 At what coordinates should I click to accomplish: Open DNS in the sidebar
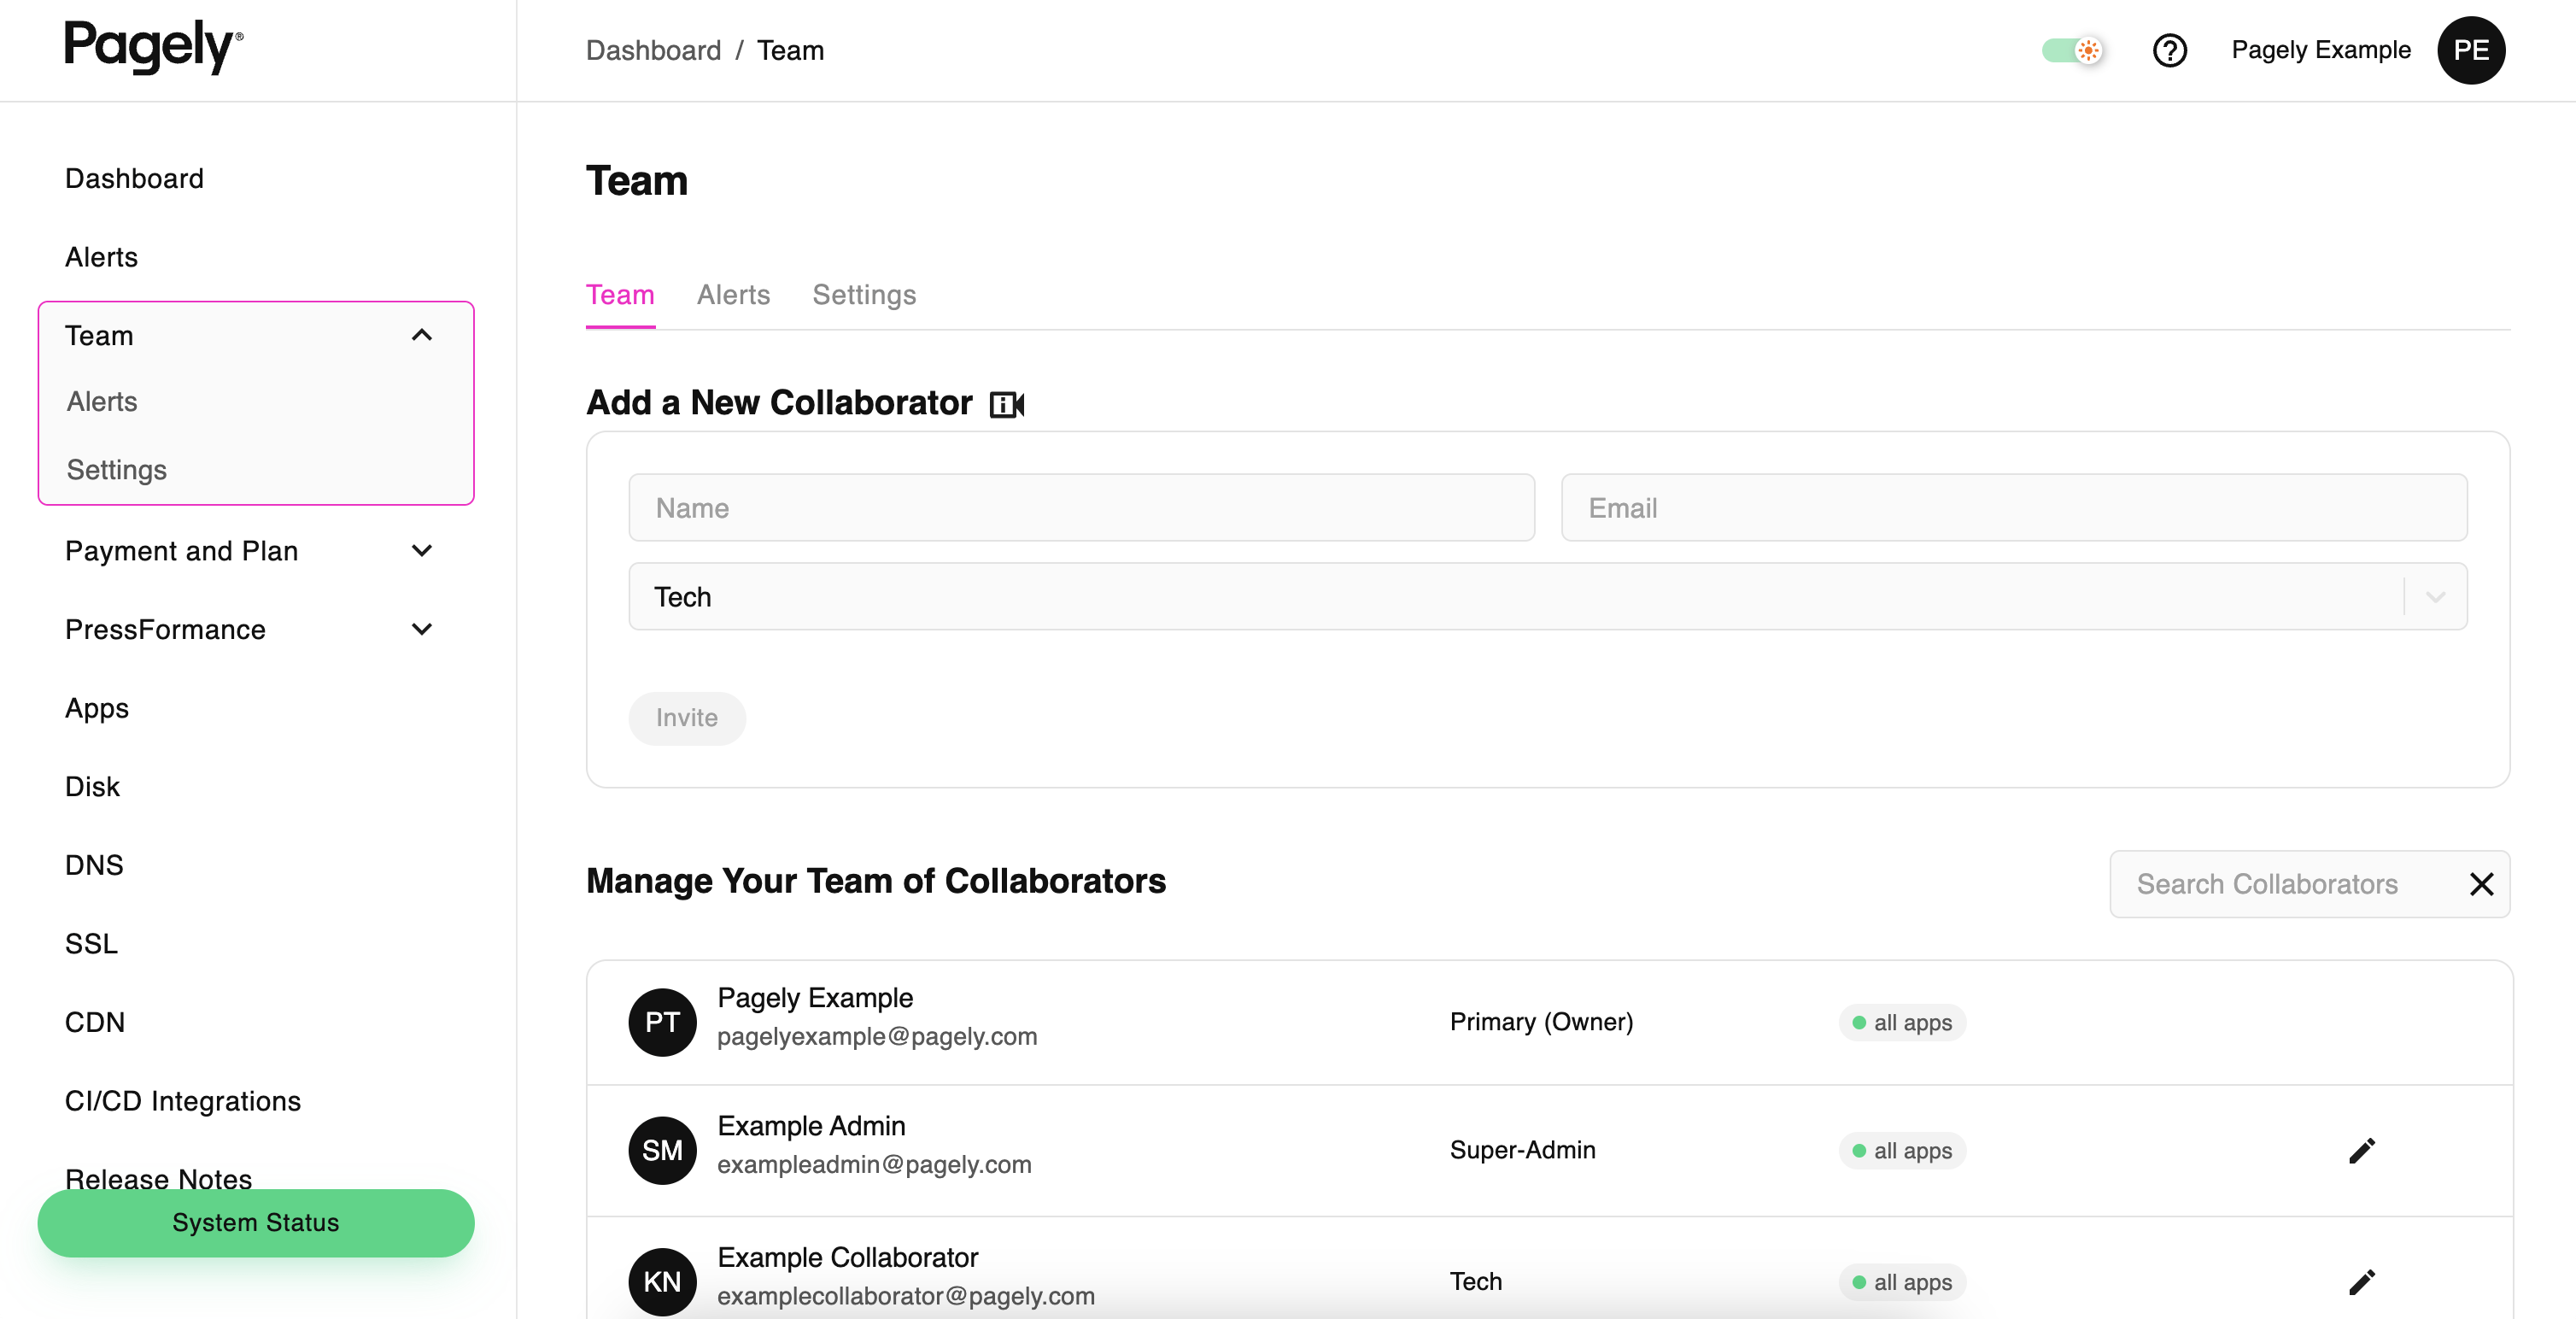[x=94, y=865]
